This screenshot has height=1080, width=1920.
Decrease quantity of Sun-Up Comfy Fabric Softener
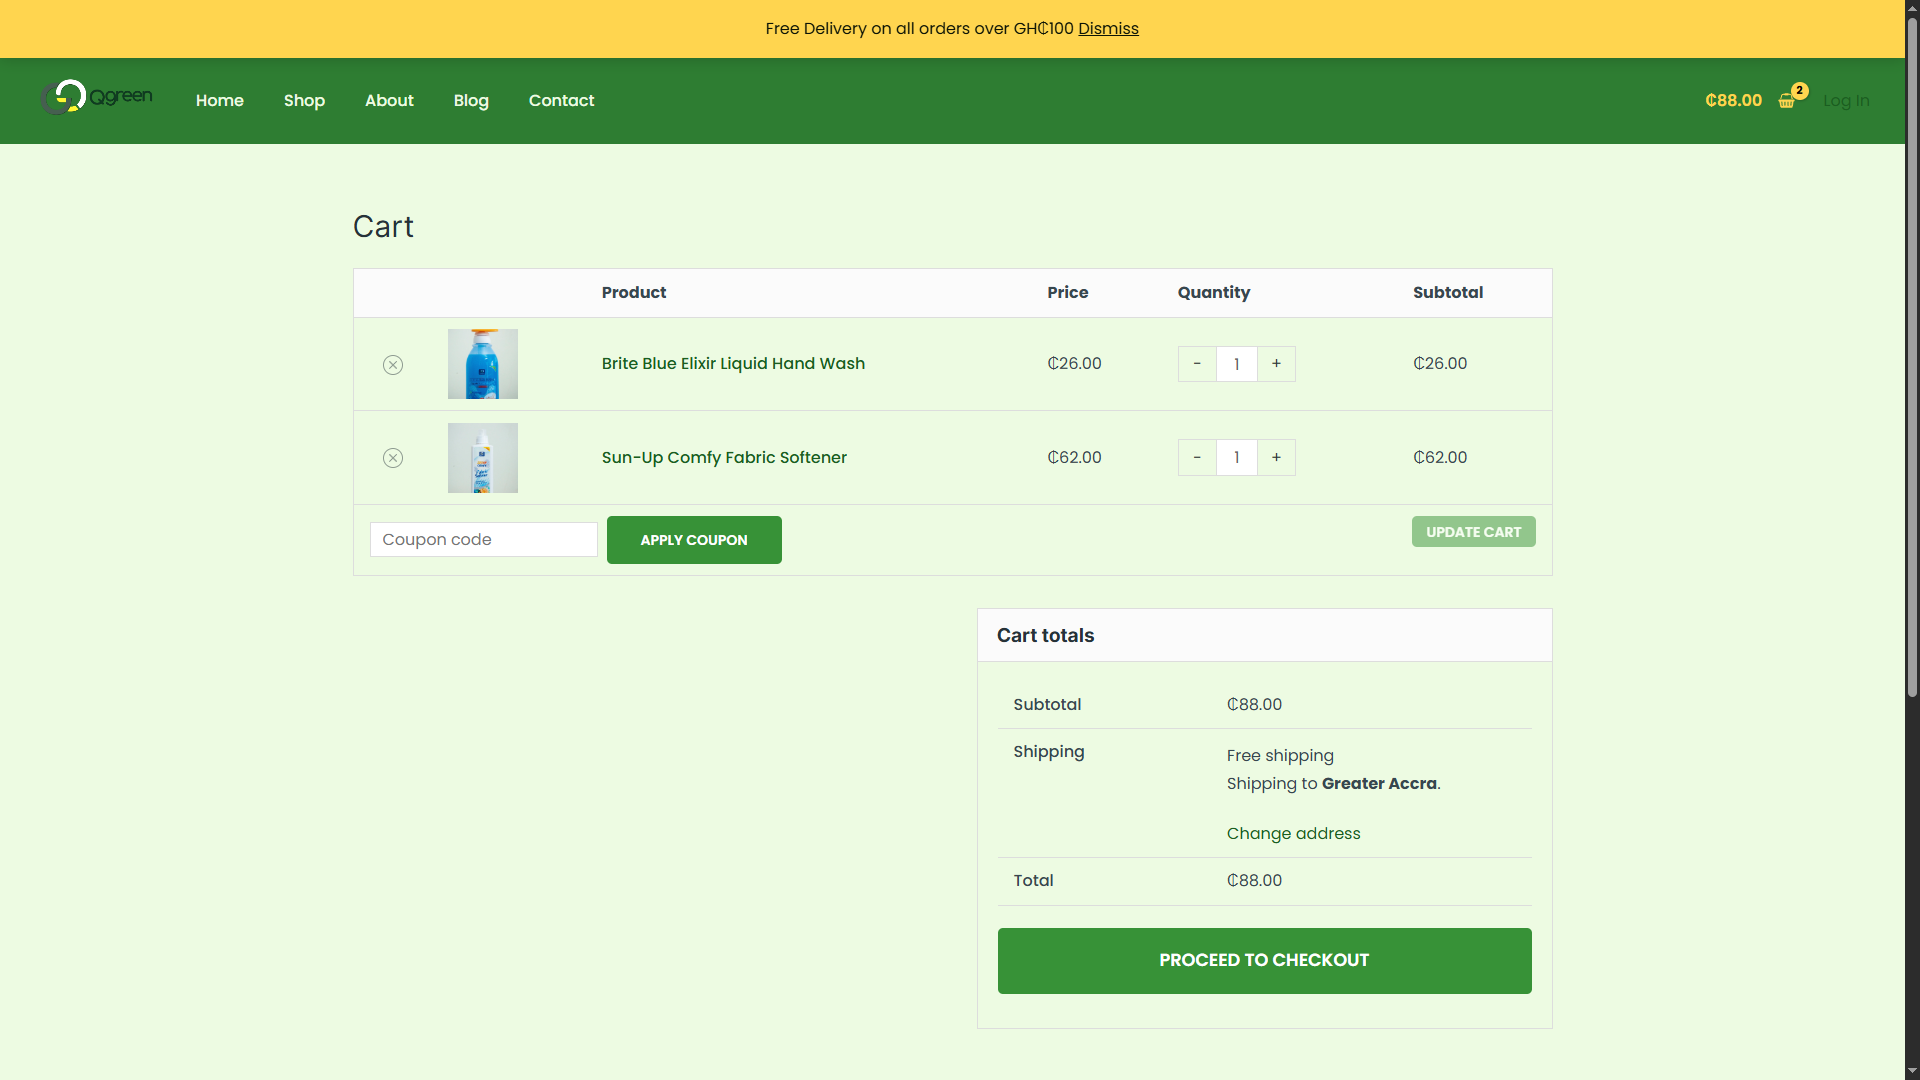[1197, 458]
